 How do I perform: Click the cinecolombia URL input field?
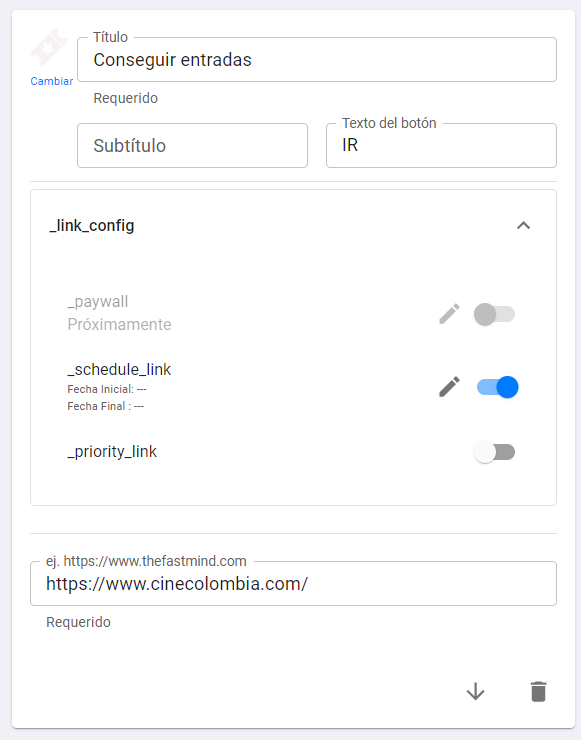(x=293, y=583)
